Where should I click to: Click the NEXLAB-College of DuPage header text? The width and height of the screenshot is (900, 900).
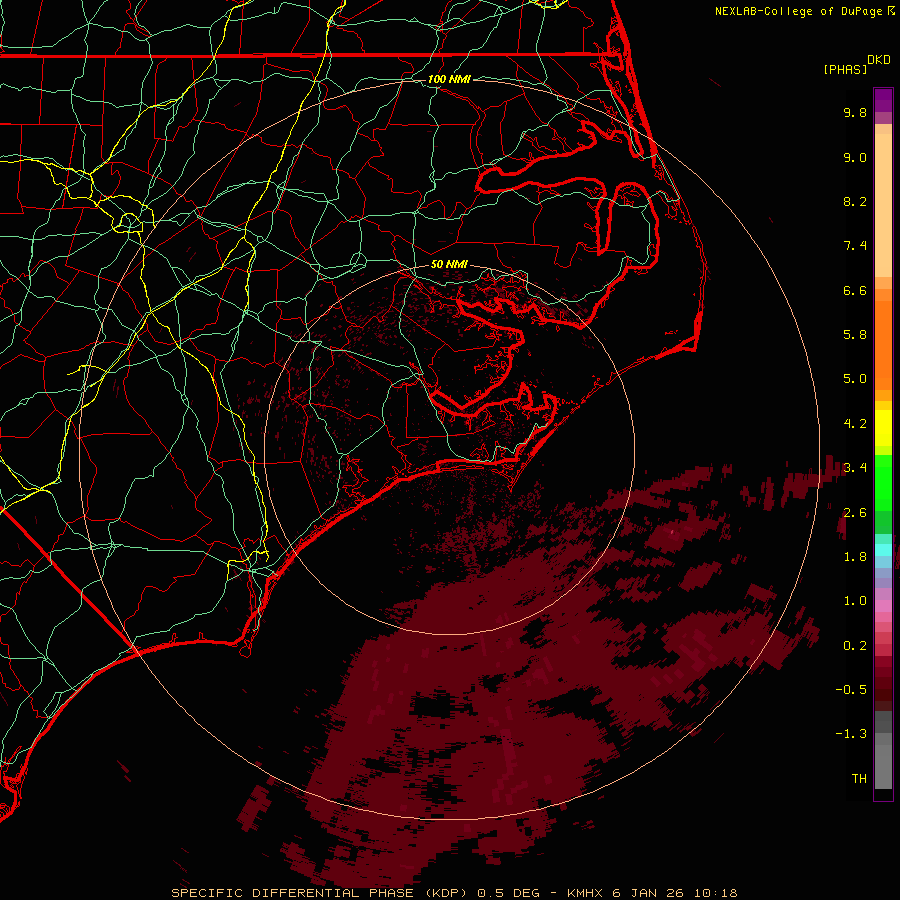[798, 11]
